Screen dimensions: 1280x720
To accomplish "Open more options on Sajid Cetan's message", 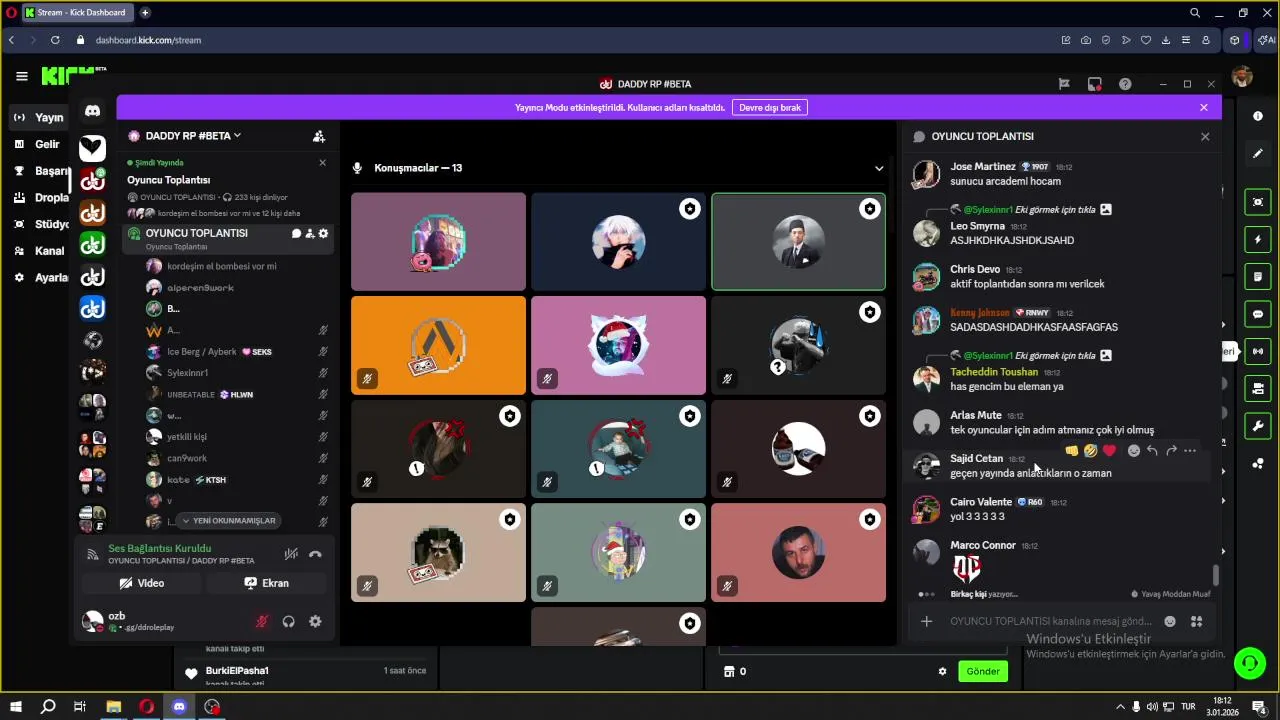I will pos(1190,451).
